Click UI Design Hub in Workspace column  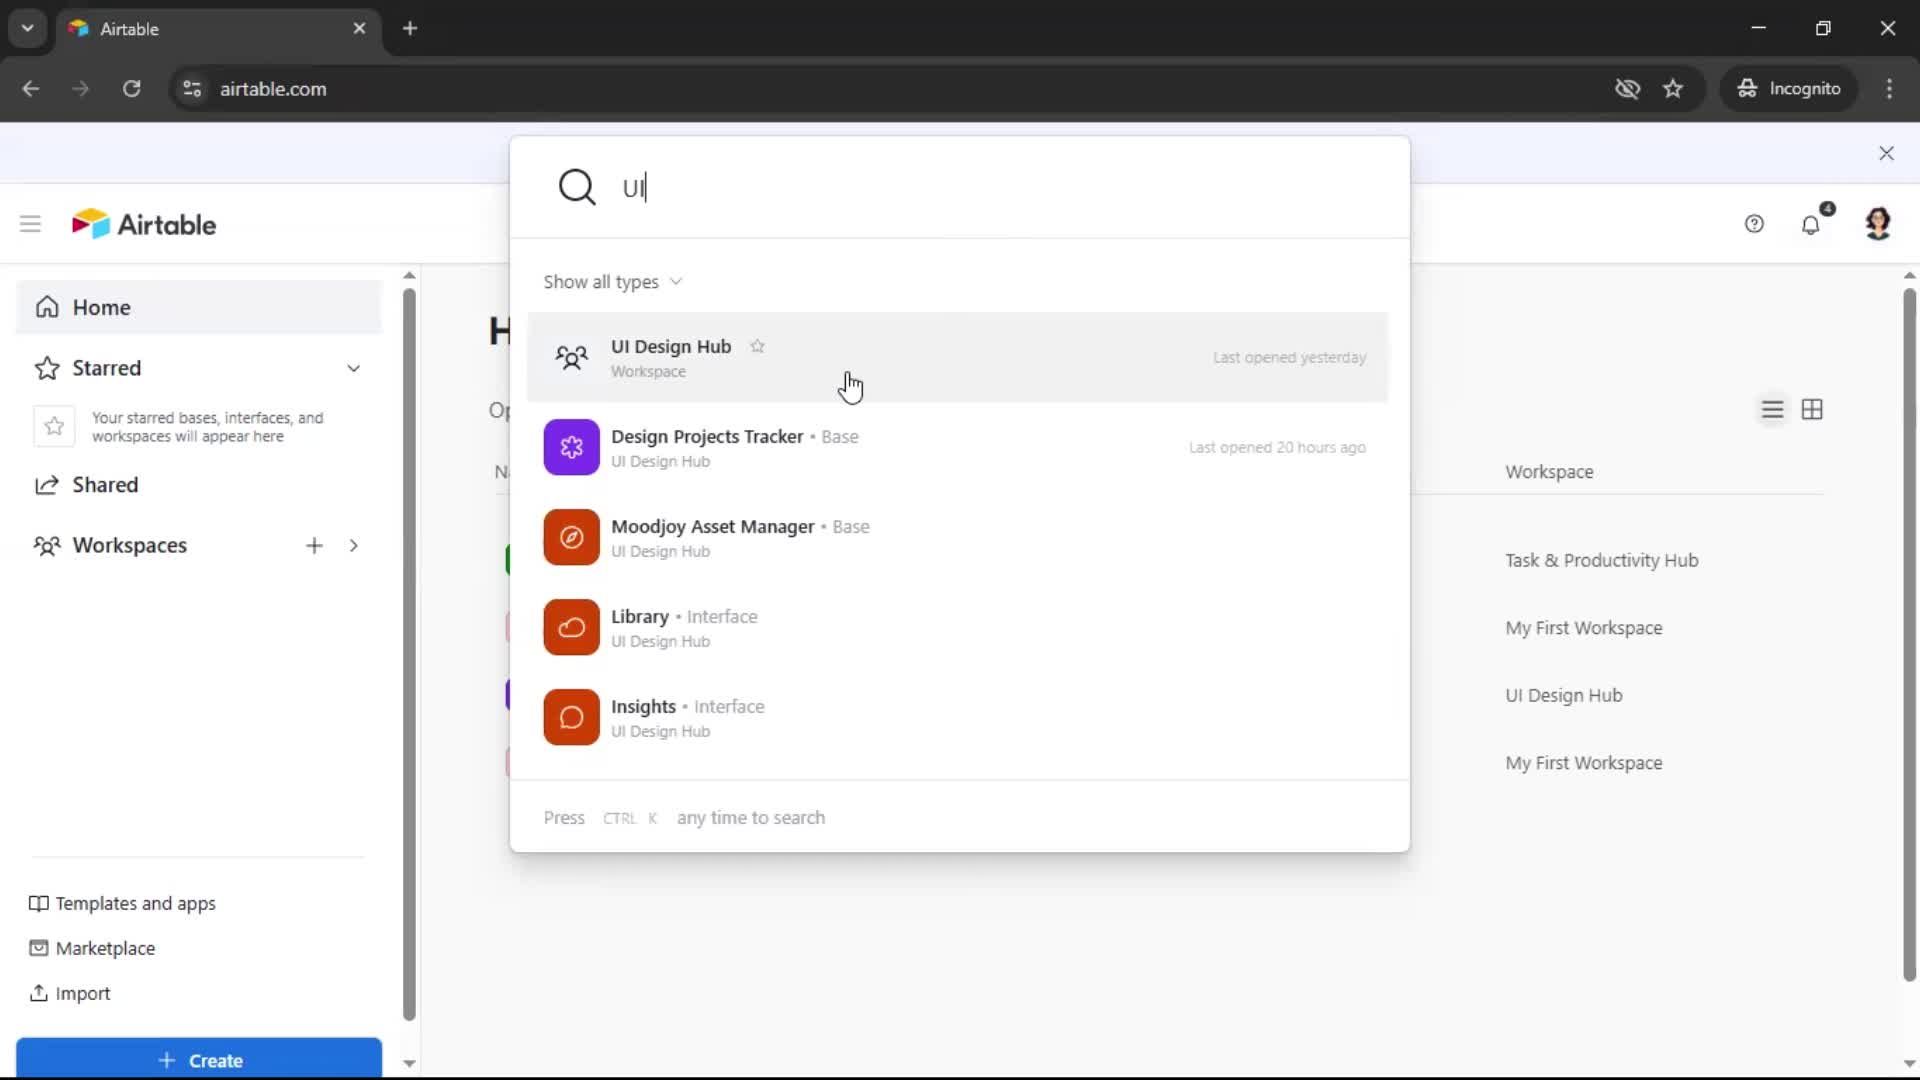(x=1563, y=695)
